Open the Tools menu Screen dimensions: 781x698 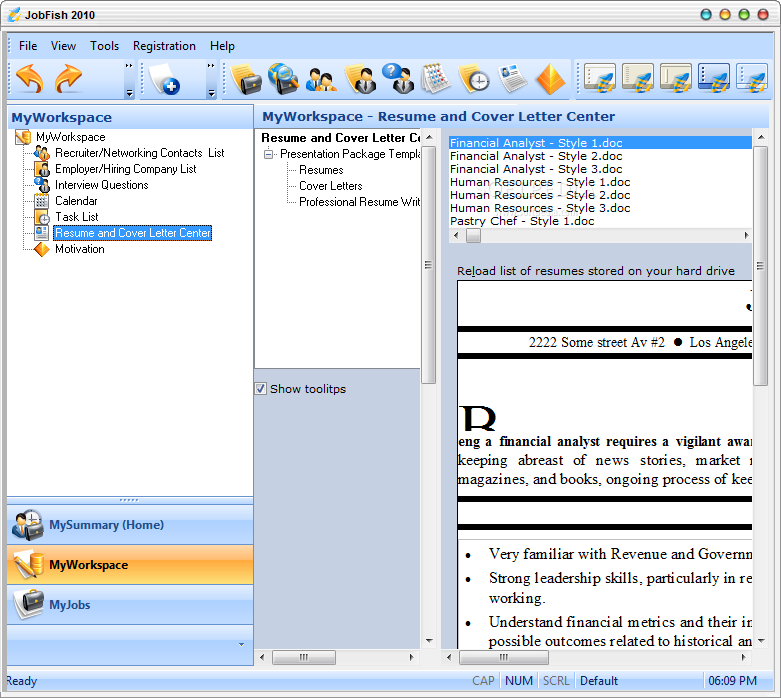105,46
